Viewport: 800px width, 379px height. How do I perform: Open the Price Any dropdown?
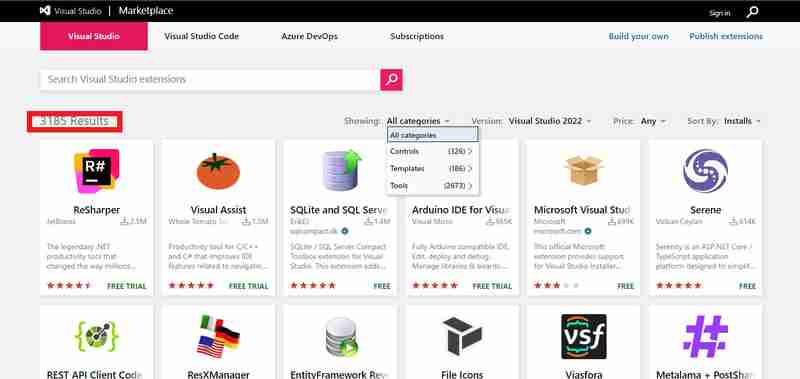(653, 121)
